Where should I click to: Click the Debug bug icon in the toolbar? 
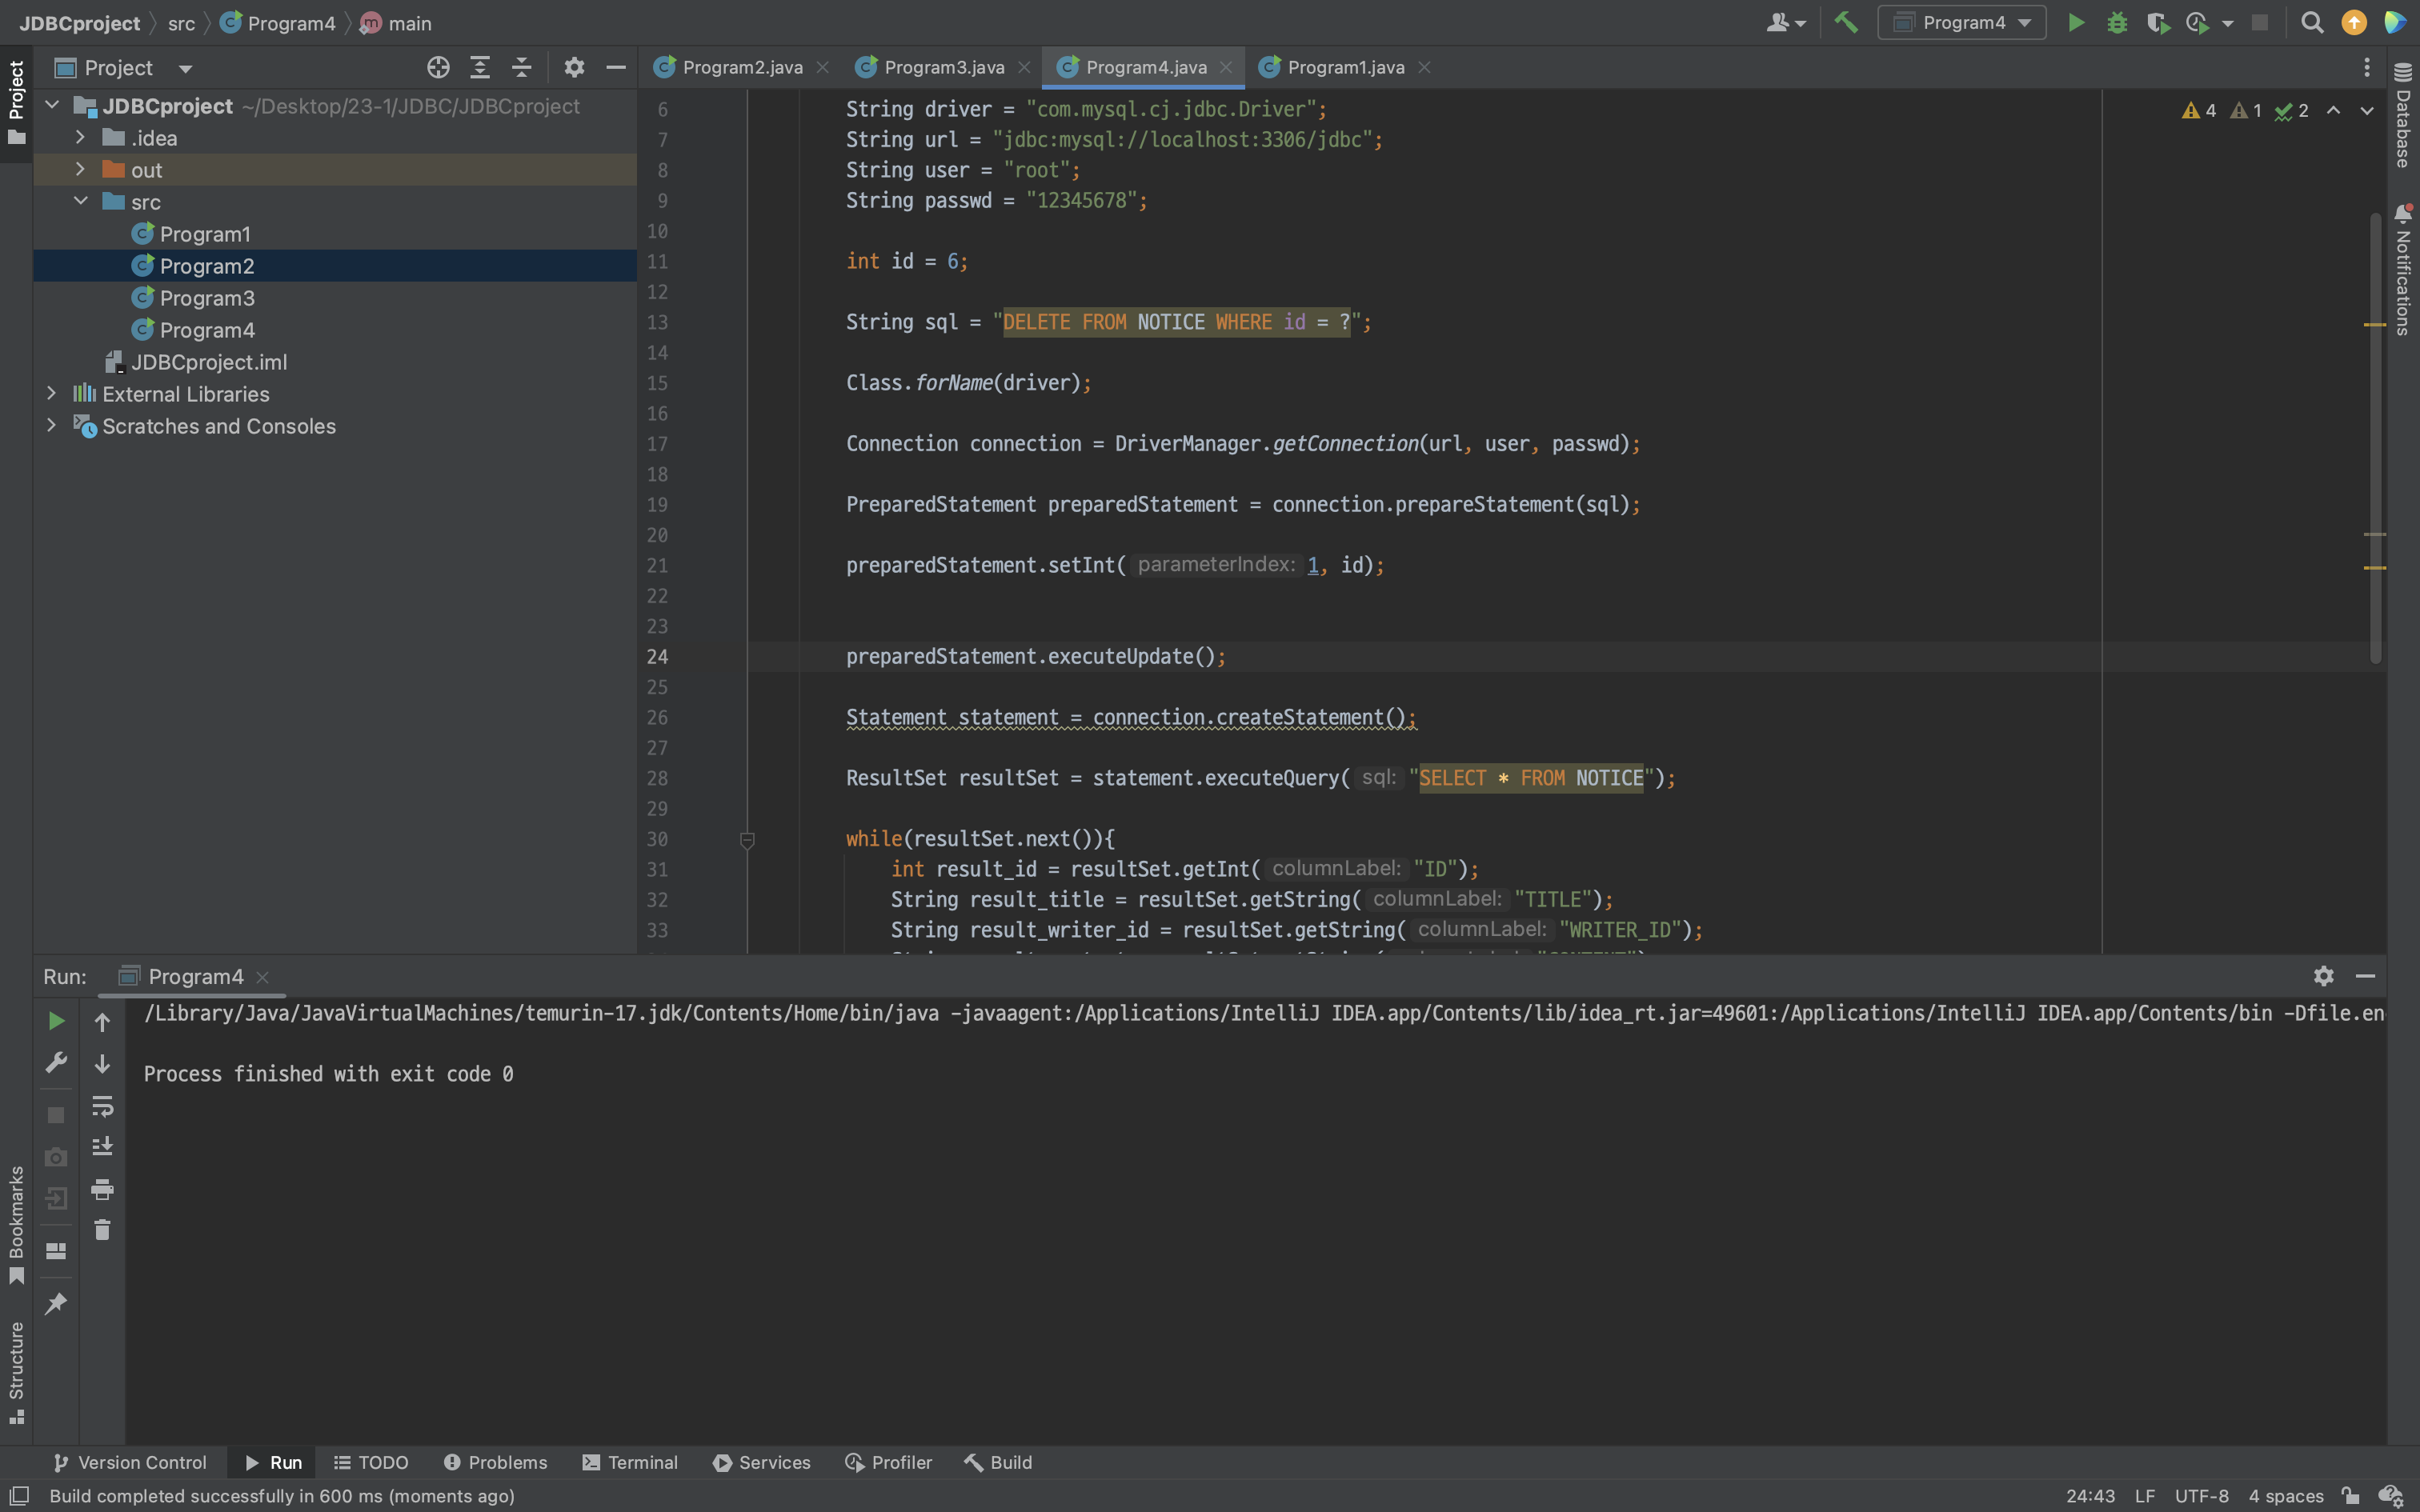click(x=2116, y=22)
